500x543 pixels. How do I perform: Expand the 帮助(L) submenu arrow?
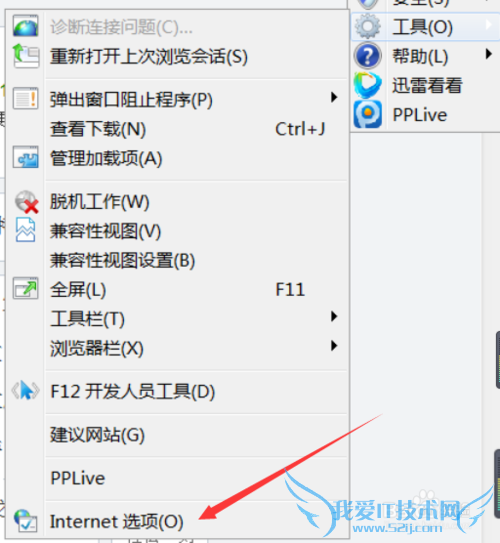(489, 54)
